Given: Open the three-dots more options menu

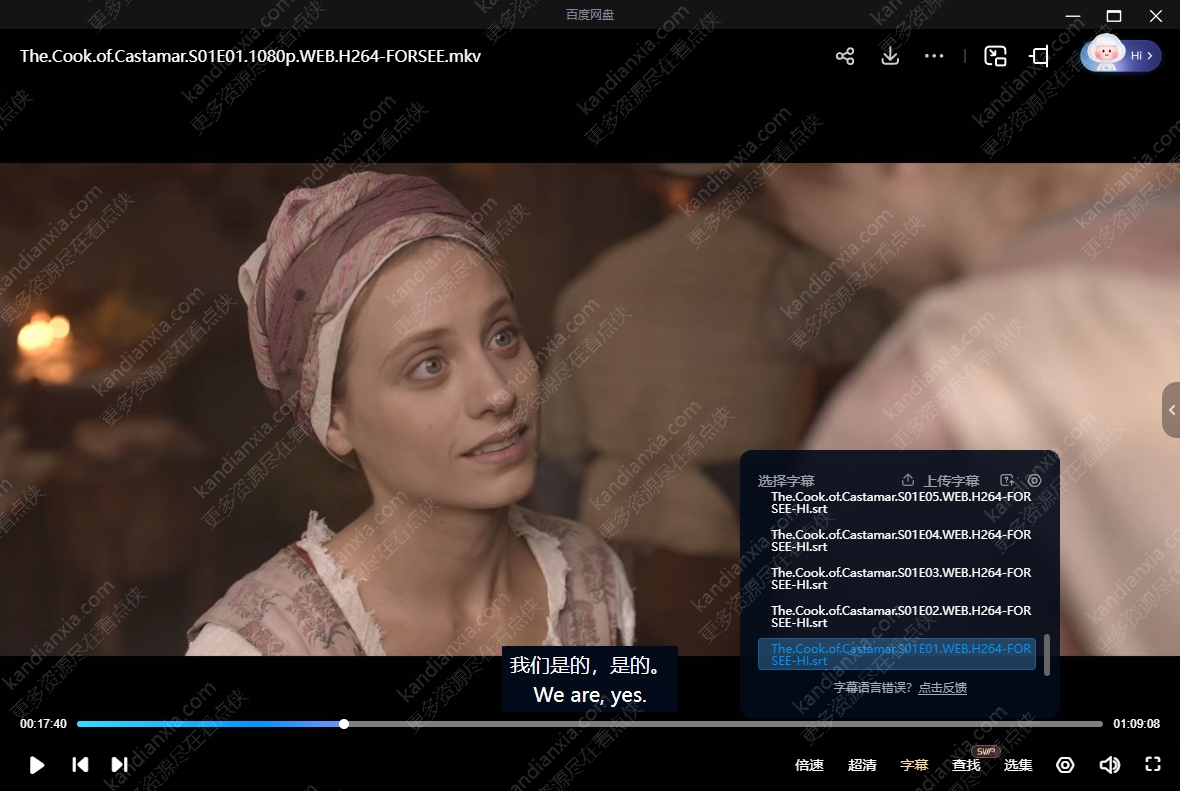Looking at the screenshot, I should [934, 57].
